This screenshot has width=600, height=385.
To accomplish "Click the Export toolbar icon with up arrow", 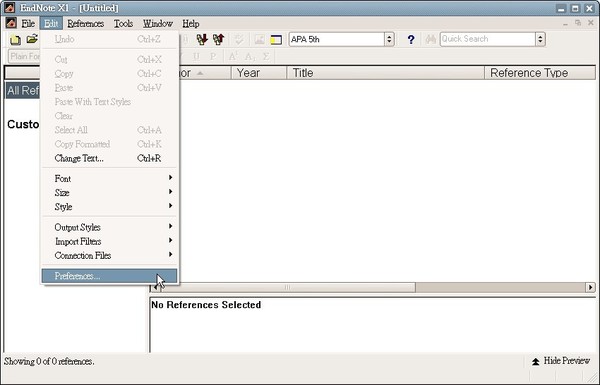I will [219, 39].
